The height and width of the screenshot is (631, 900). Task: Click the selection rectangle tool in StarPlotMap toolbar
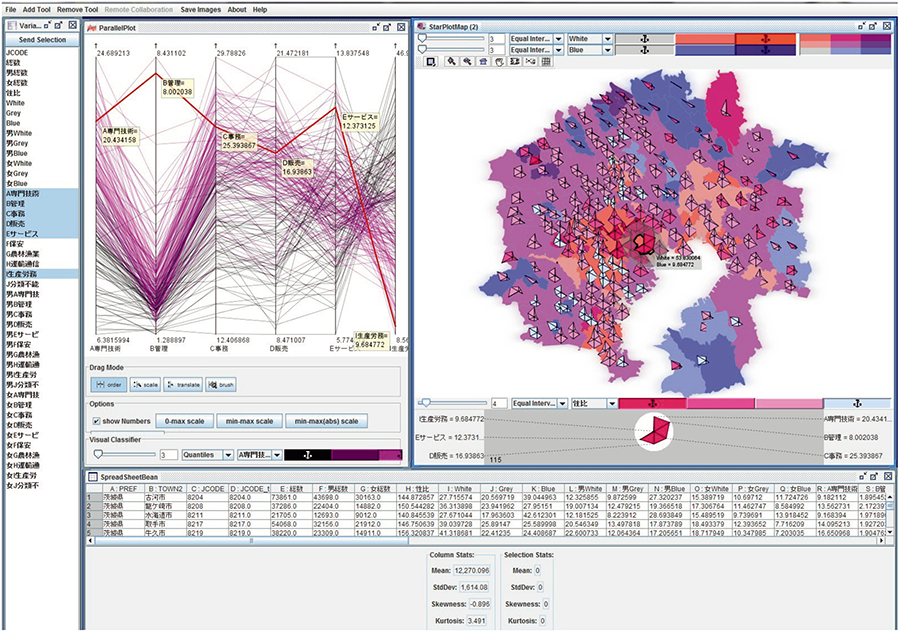(x=431, y=62)
